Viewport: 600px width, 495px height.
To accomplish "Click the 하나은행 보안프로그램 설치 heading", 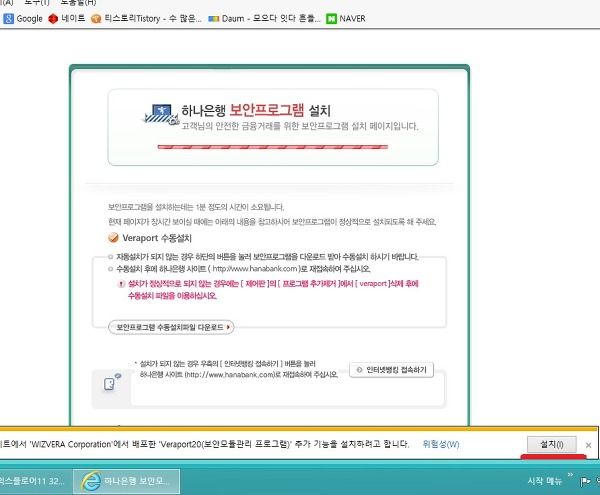I will pos(256,110).
